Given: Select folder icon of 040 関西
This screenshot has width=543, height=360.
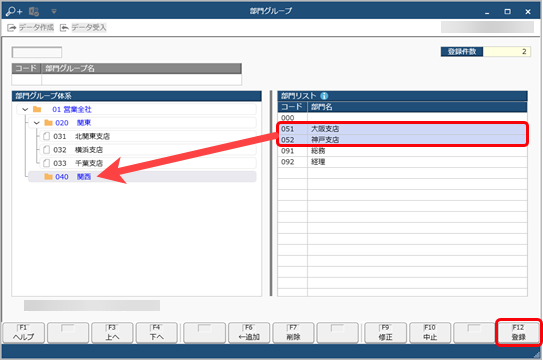Looking at the screenshot, I should pos(48,177).
